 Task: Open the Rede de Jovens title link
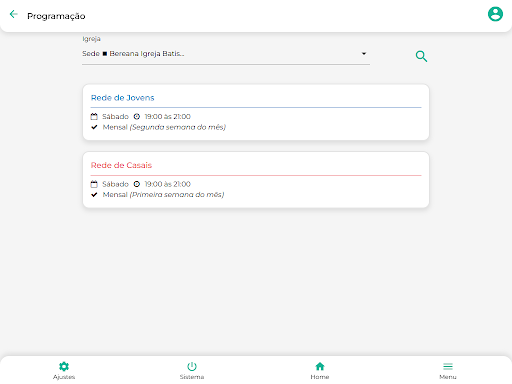click(122, 98)
